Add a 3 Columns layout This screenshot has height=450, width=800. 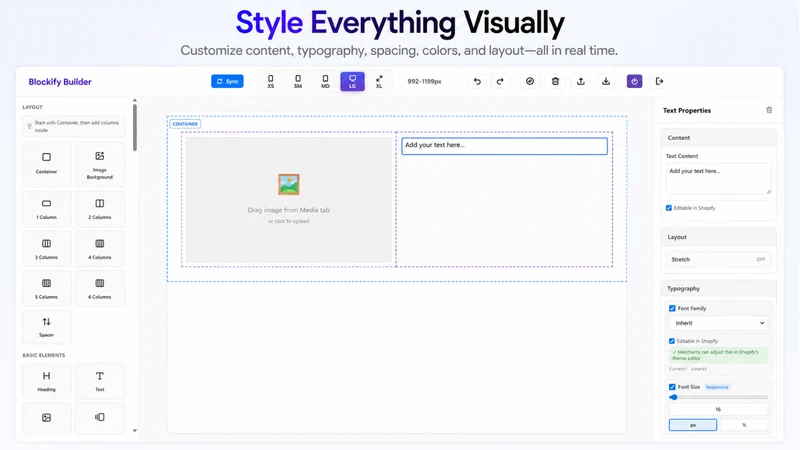point(46,248)
